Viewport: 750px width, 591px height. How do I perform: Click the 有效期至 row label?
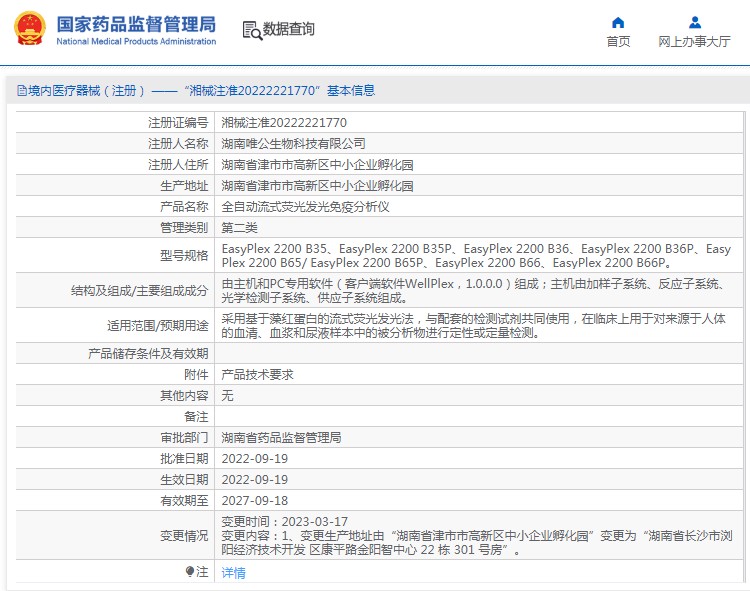(x=184, y=501)
